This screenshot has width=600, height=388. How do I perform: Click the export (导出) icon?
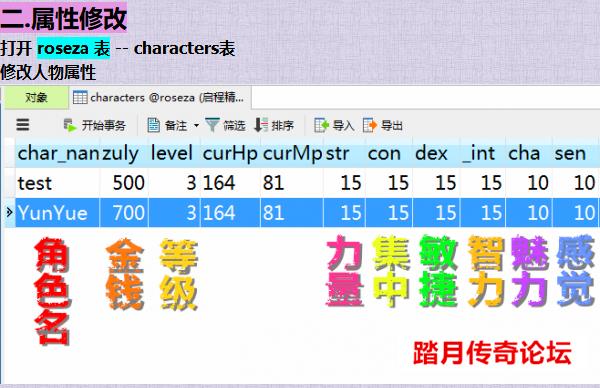(370, 125)
